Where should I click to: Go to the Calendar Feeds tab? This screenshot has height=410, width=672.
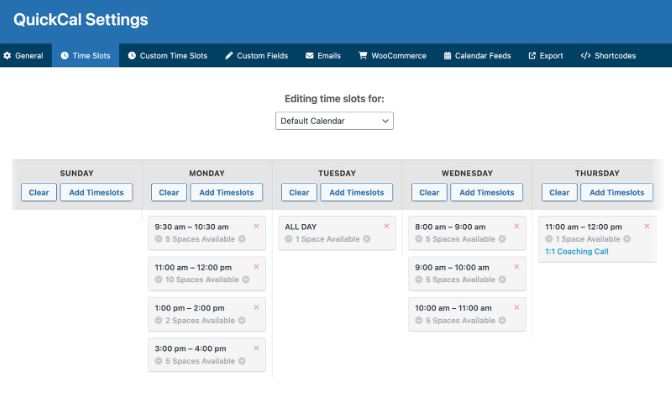(477, 56)
